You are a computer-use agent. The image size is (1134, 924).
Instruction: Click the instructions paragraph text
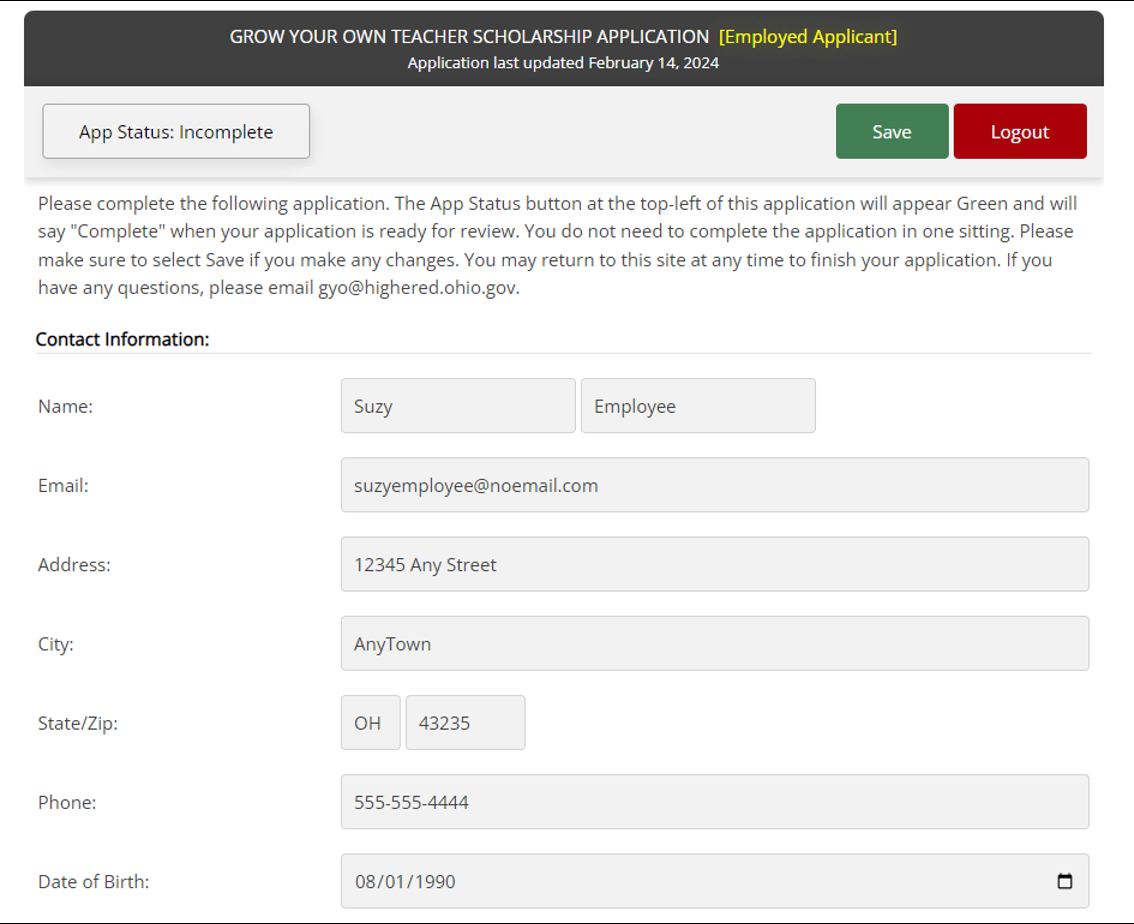pyautogui.click(x=556, y=245)
